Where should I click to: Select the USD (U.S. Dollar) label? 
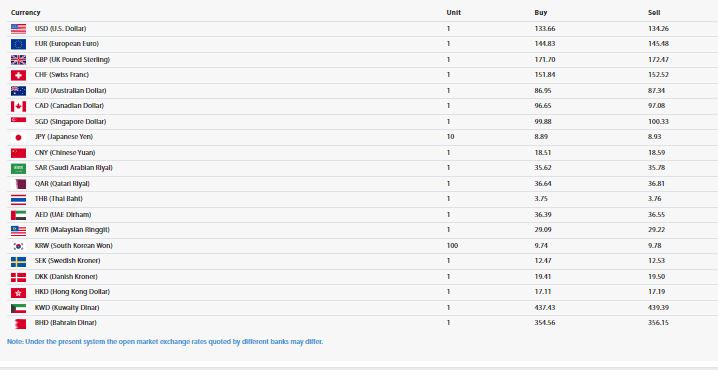pos(60,28)
